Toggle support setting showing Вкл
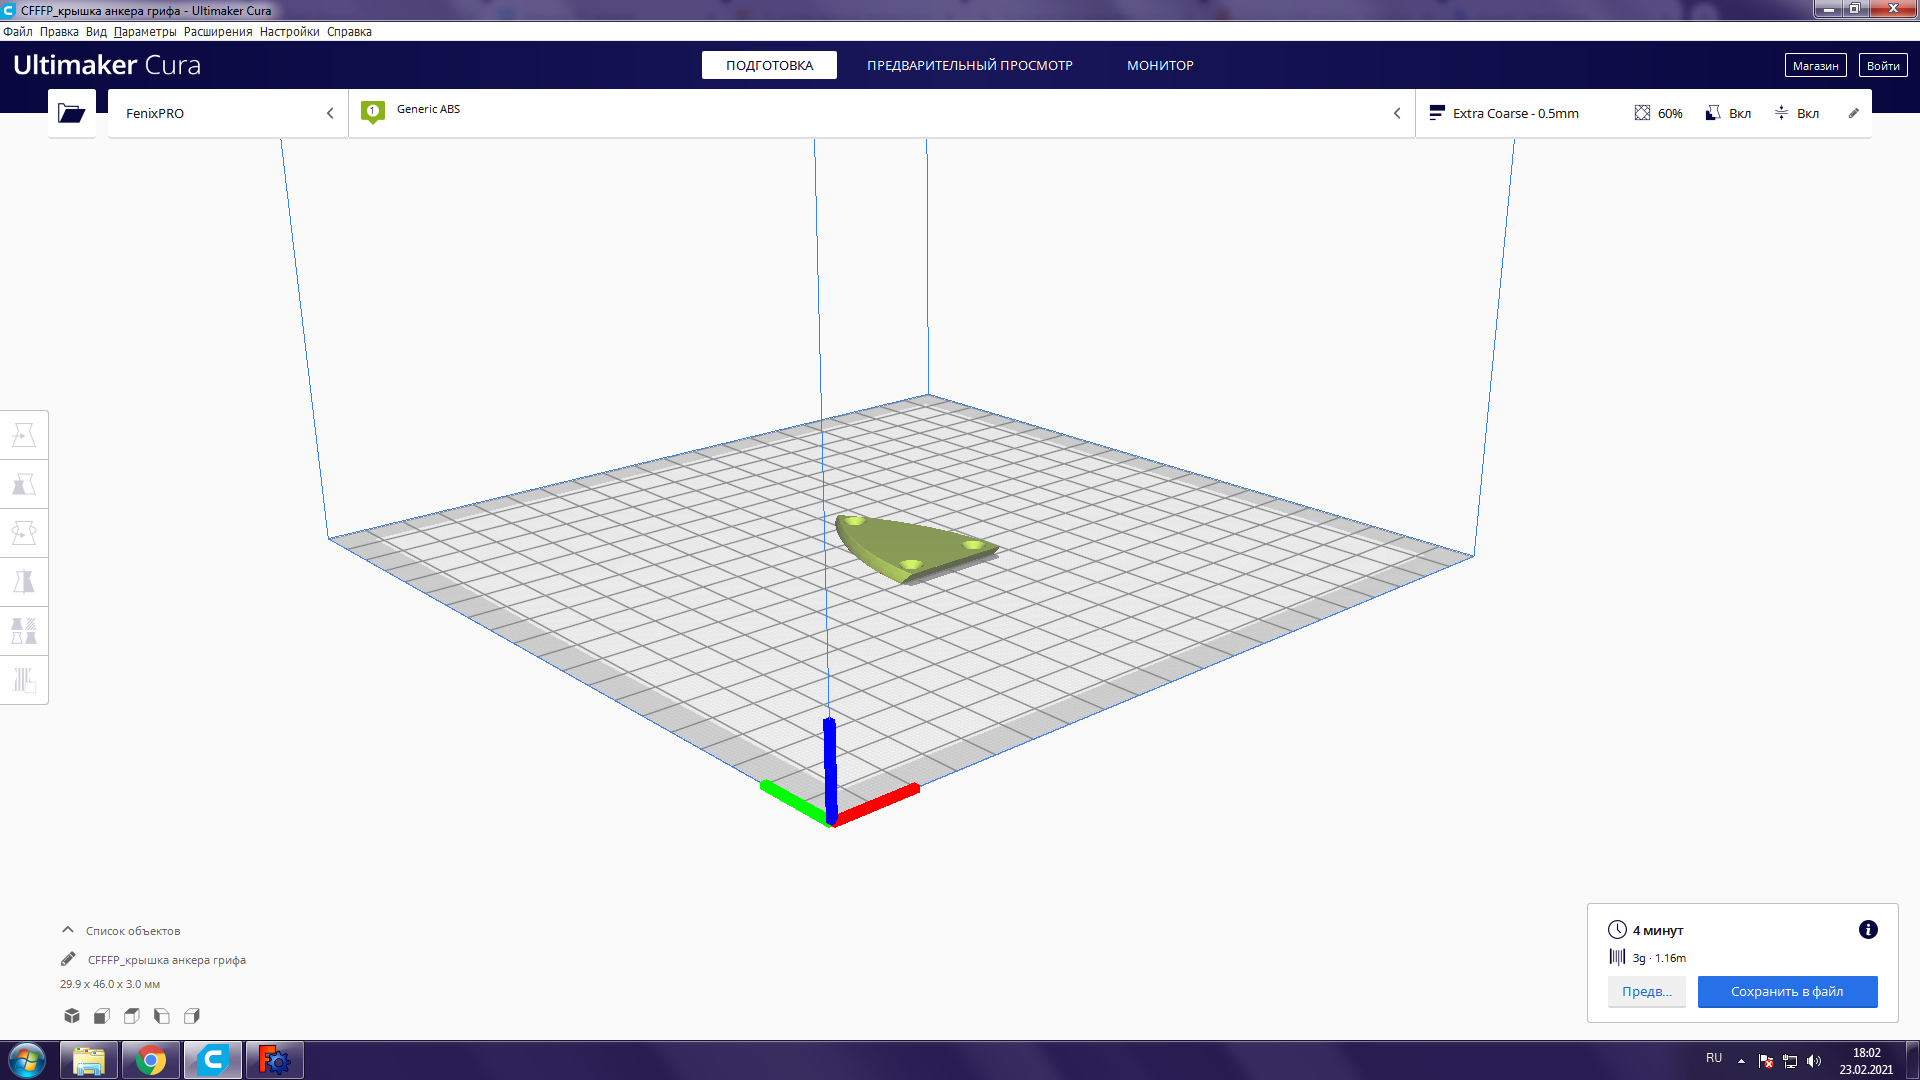The image size is (1920, 1080). [x=1728, y=113]
